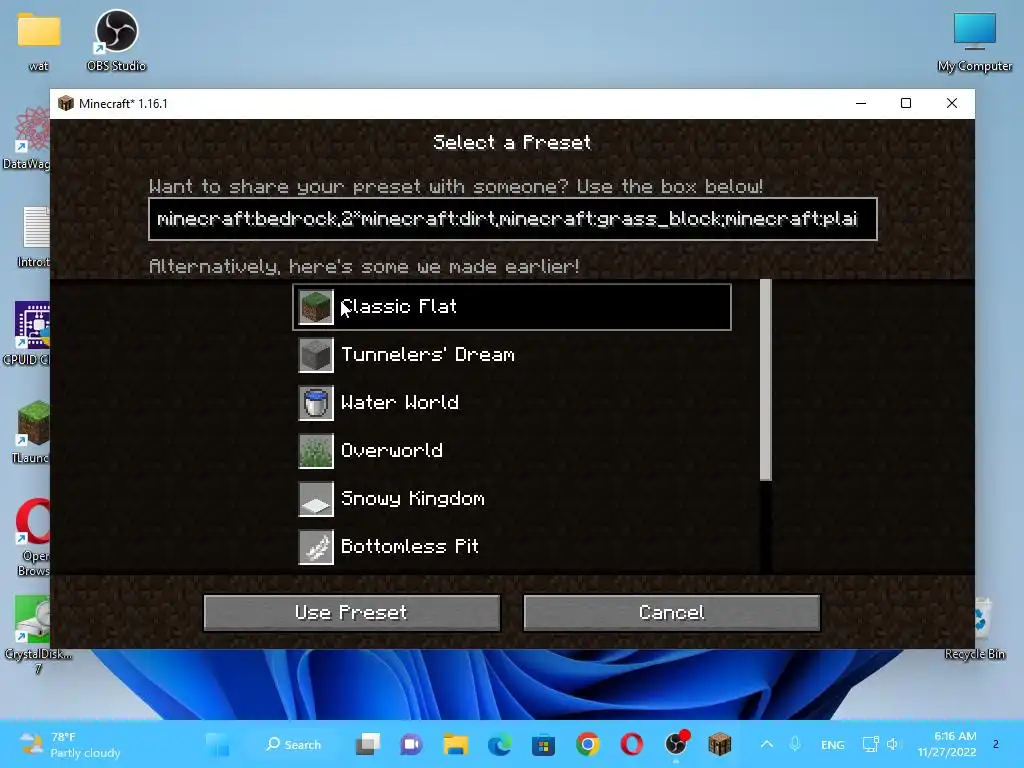Select the Opera Browser desktop shortcut
Viewport: 1024px width, 768px height.
33,537
